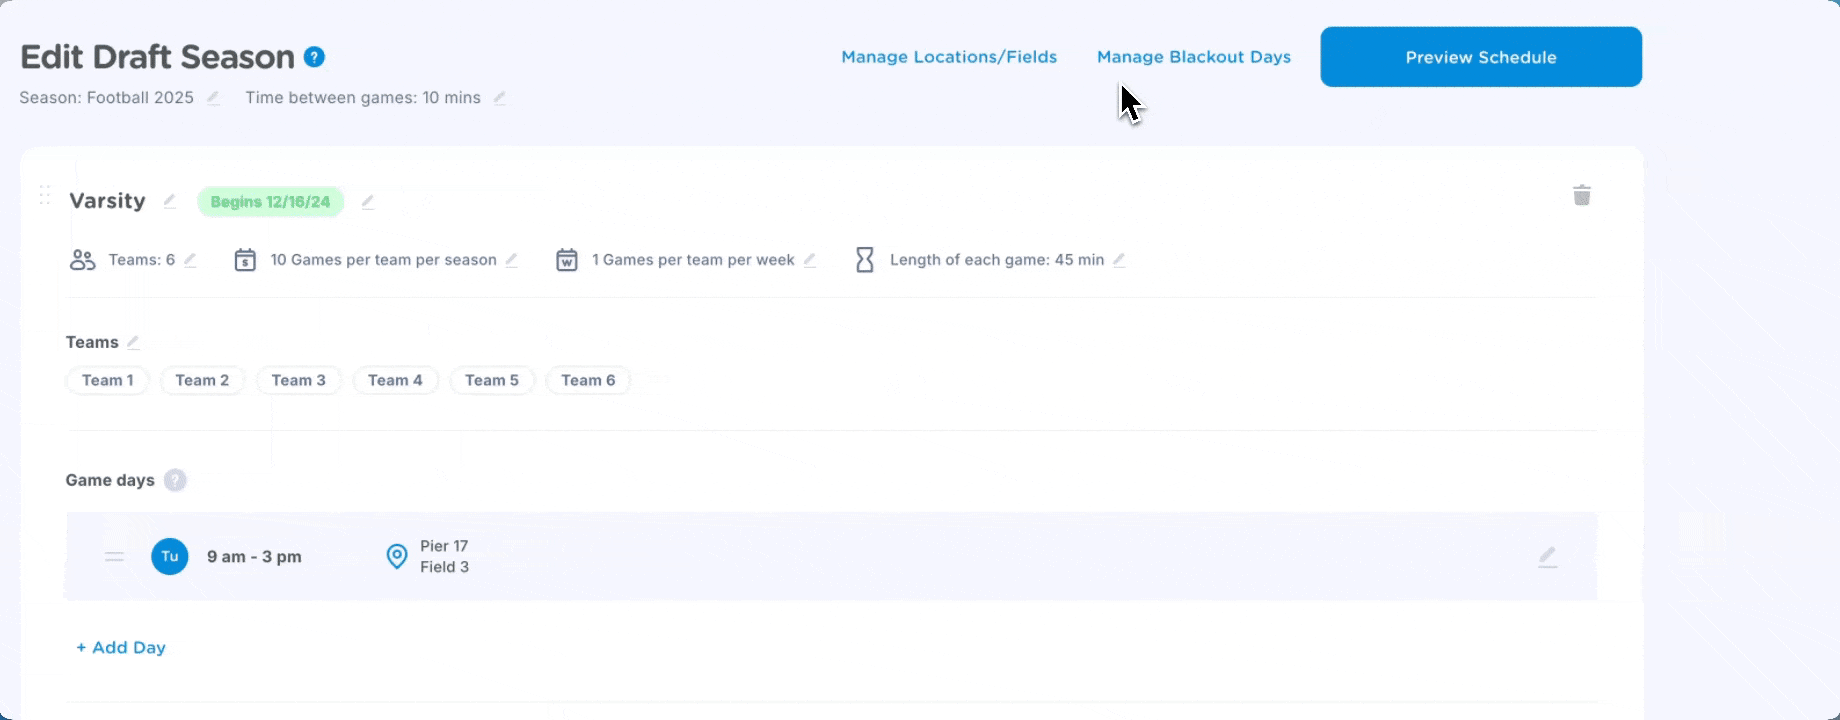Screen dimensions: 1840x720
Task: Edit games per team per season
Action: point(511,260)
